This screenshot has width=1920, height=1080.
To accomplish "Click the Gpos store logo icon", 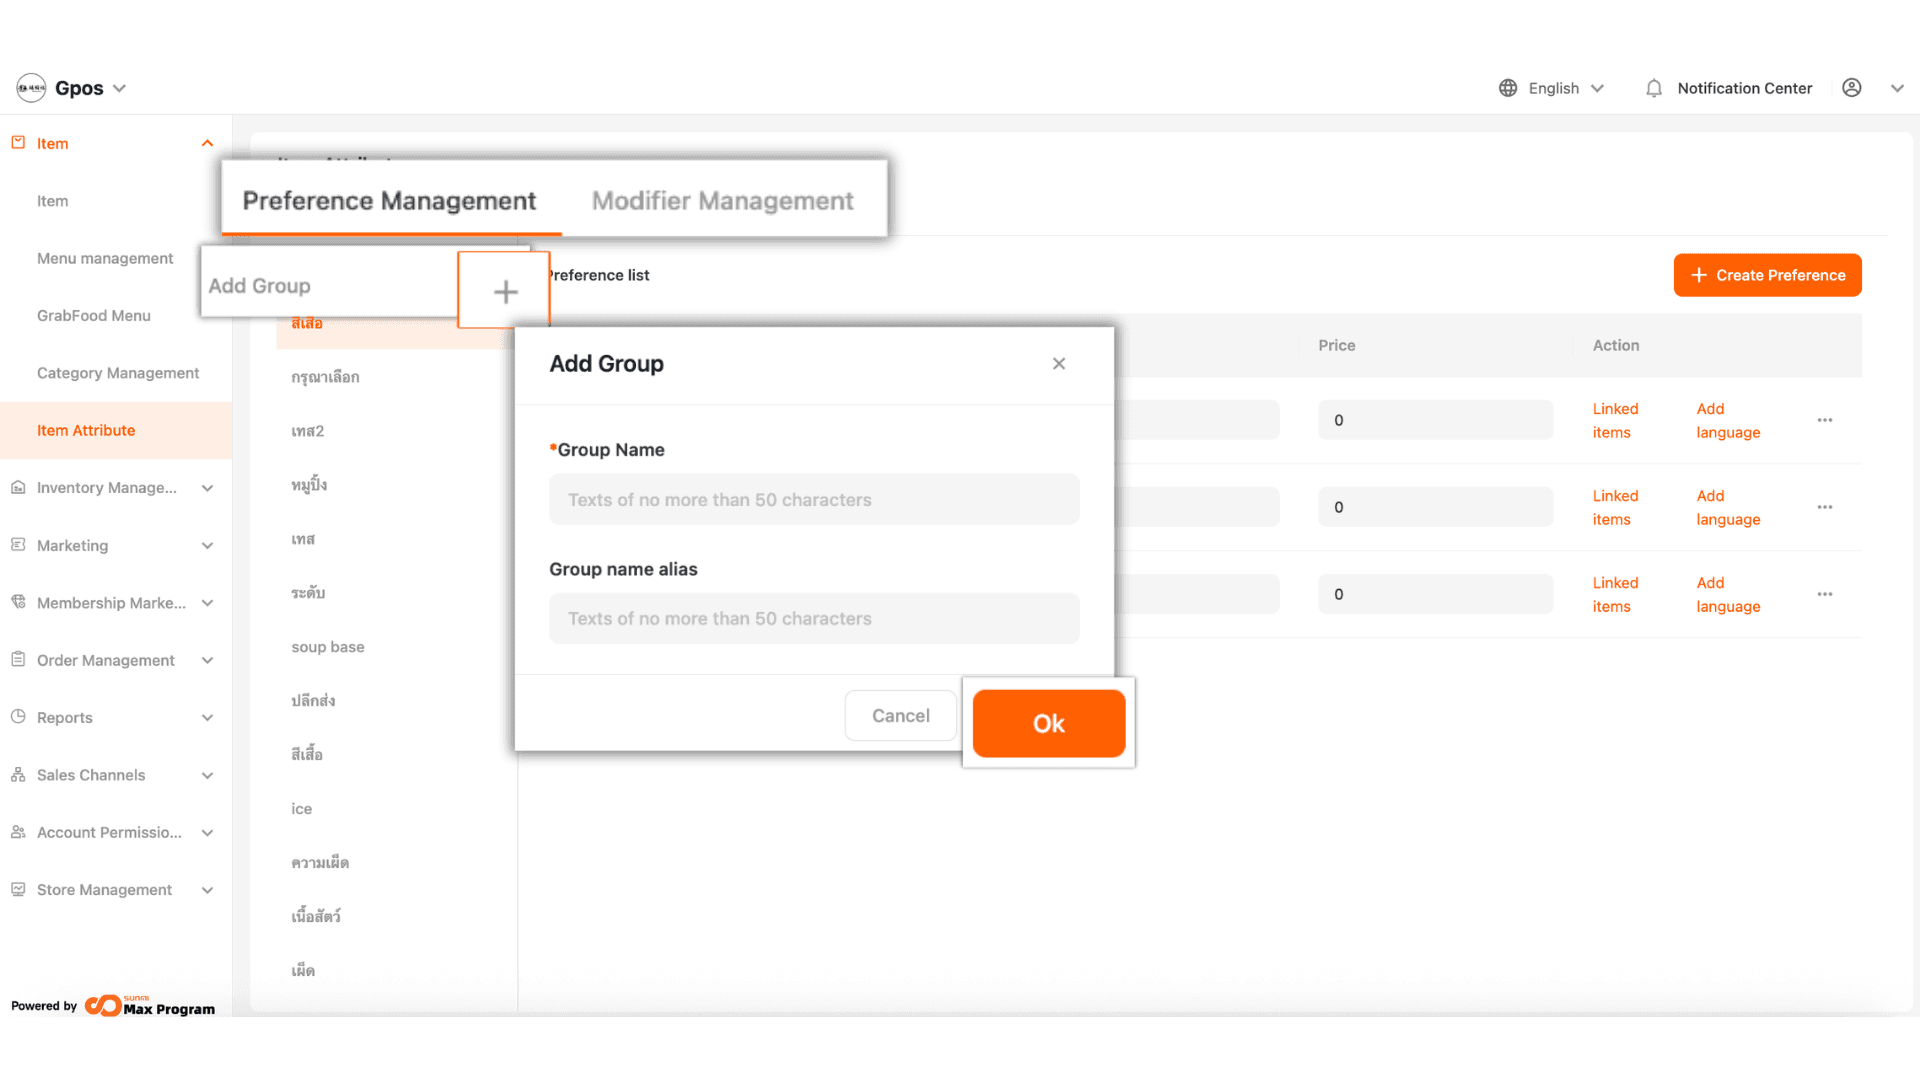I will pyautogui.click(x=31, y=88).
